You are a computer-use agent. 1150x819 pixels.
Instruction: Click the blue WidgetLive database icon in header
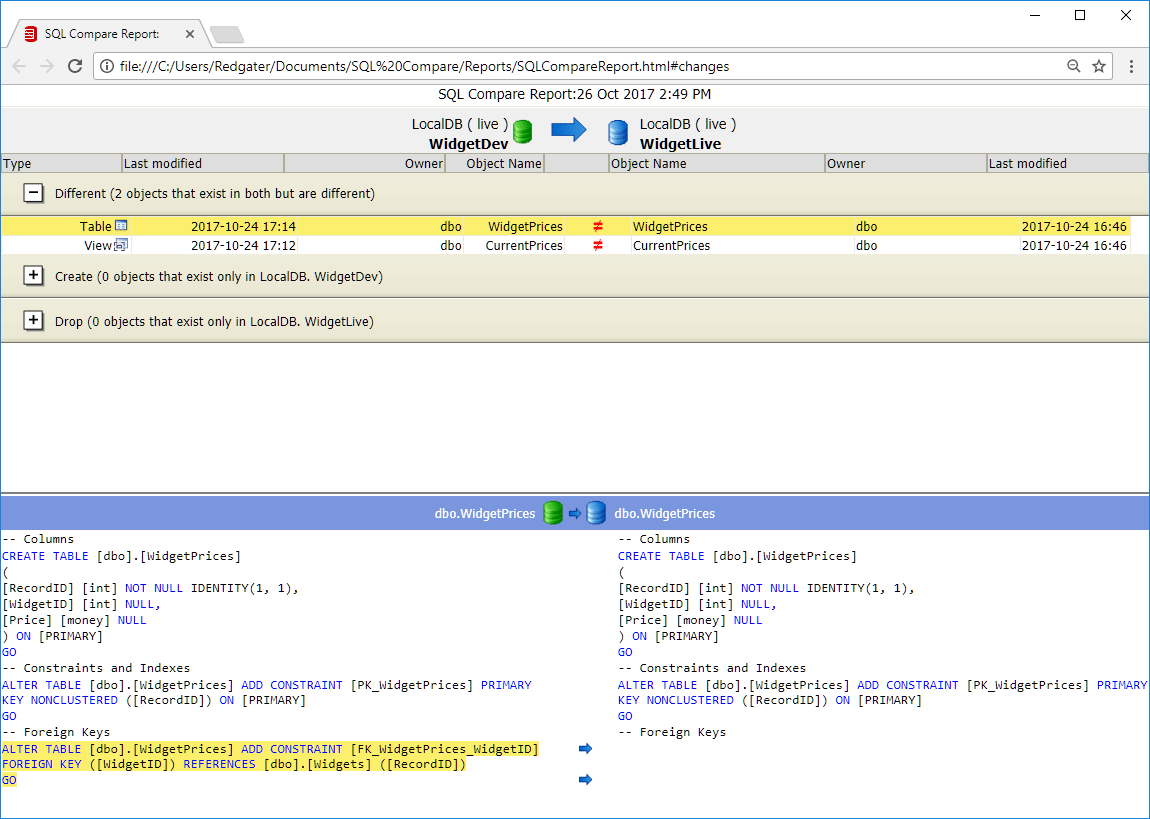point(618,133)
